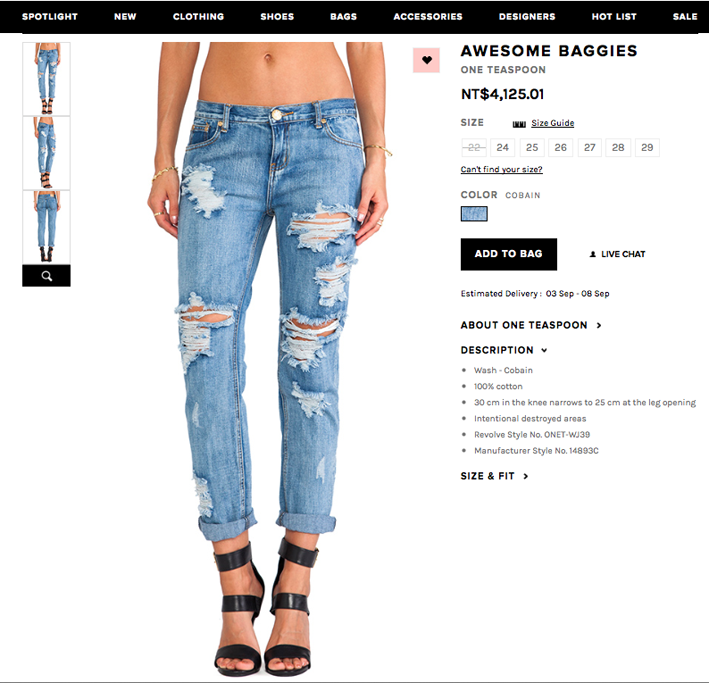Expand the Size & Fit section
The width and height of the screenshot is (709, 683).
coord(494,476)
